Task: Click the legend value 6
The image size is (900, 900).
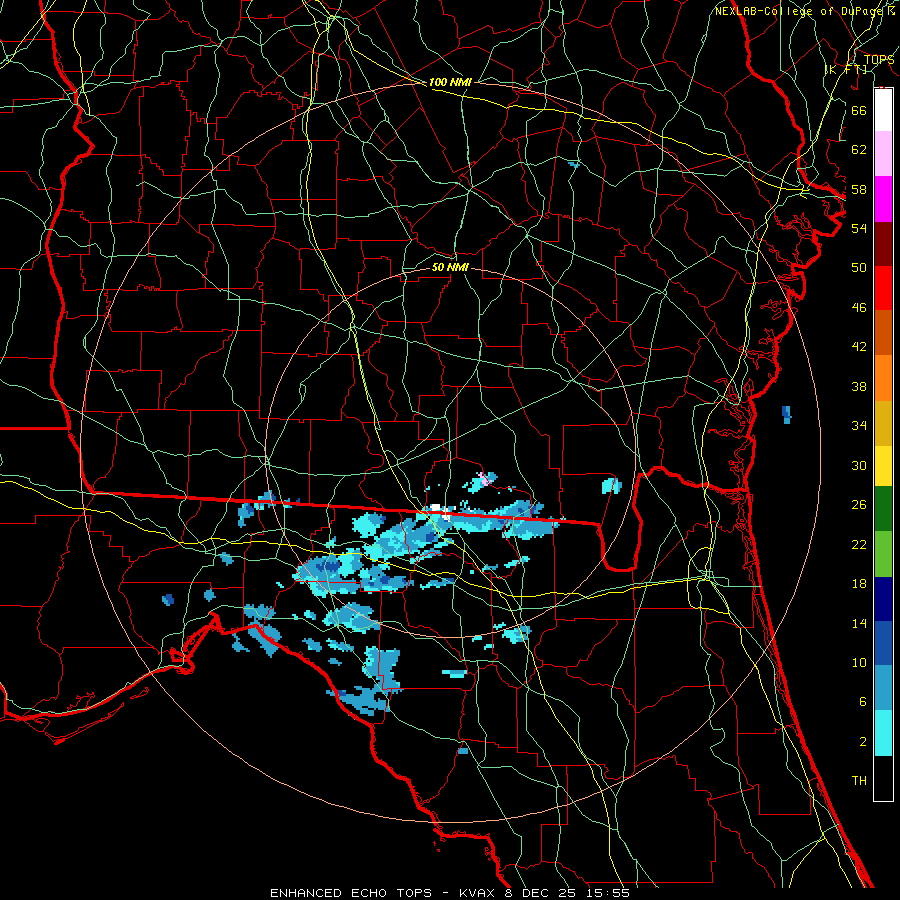Action: pos(862,701)
